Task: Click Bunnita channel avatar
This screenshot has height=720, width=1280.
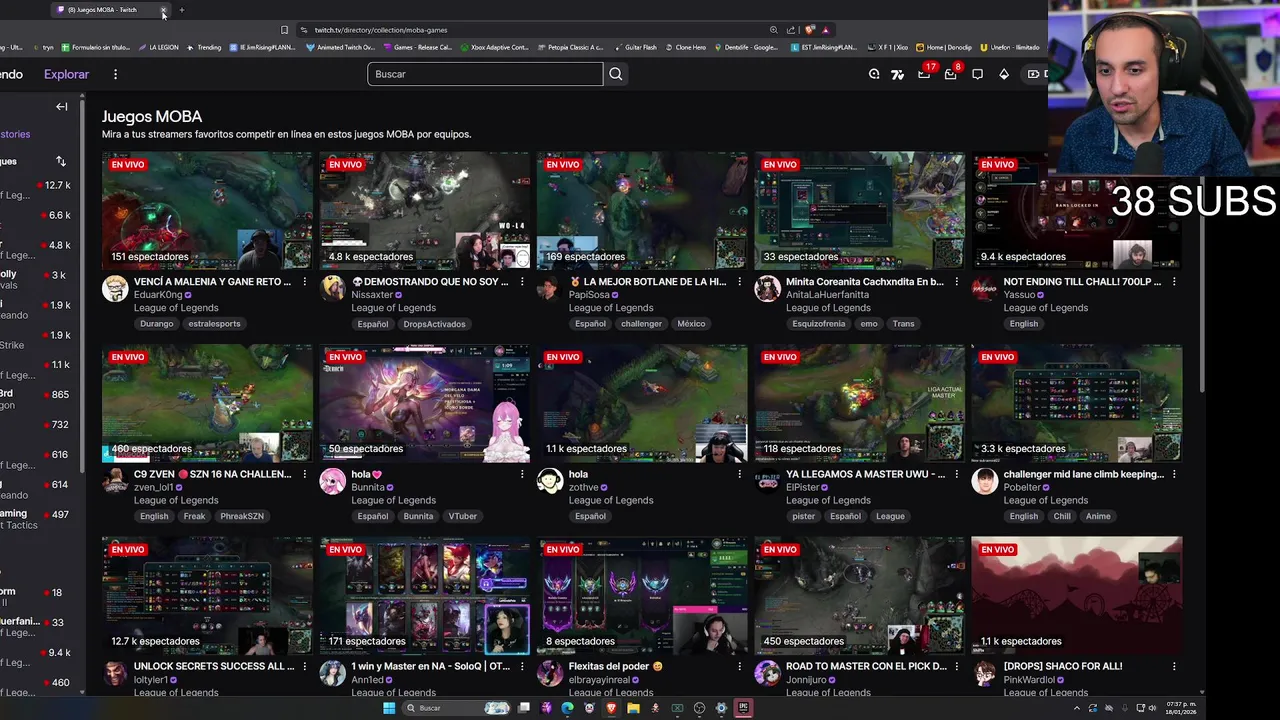Action: (333, 481)
